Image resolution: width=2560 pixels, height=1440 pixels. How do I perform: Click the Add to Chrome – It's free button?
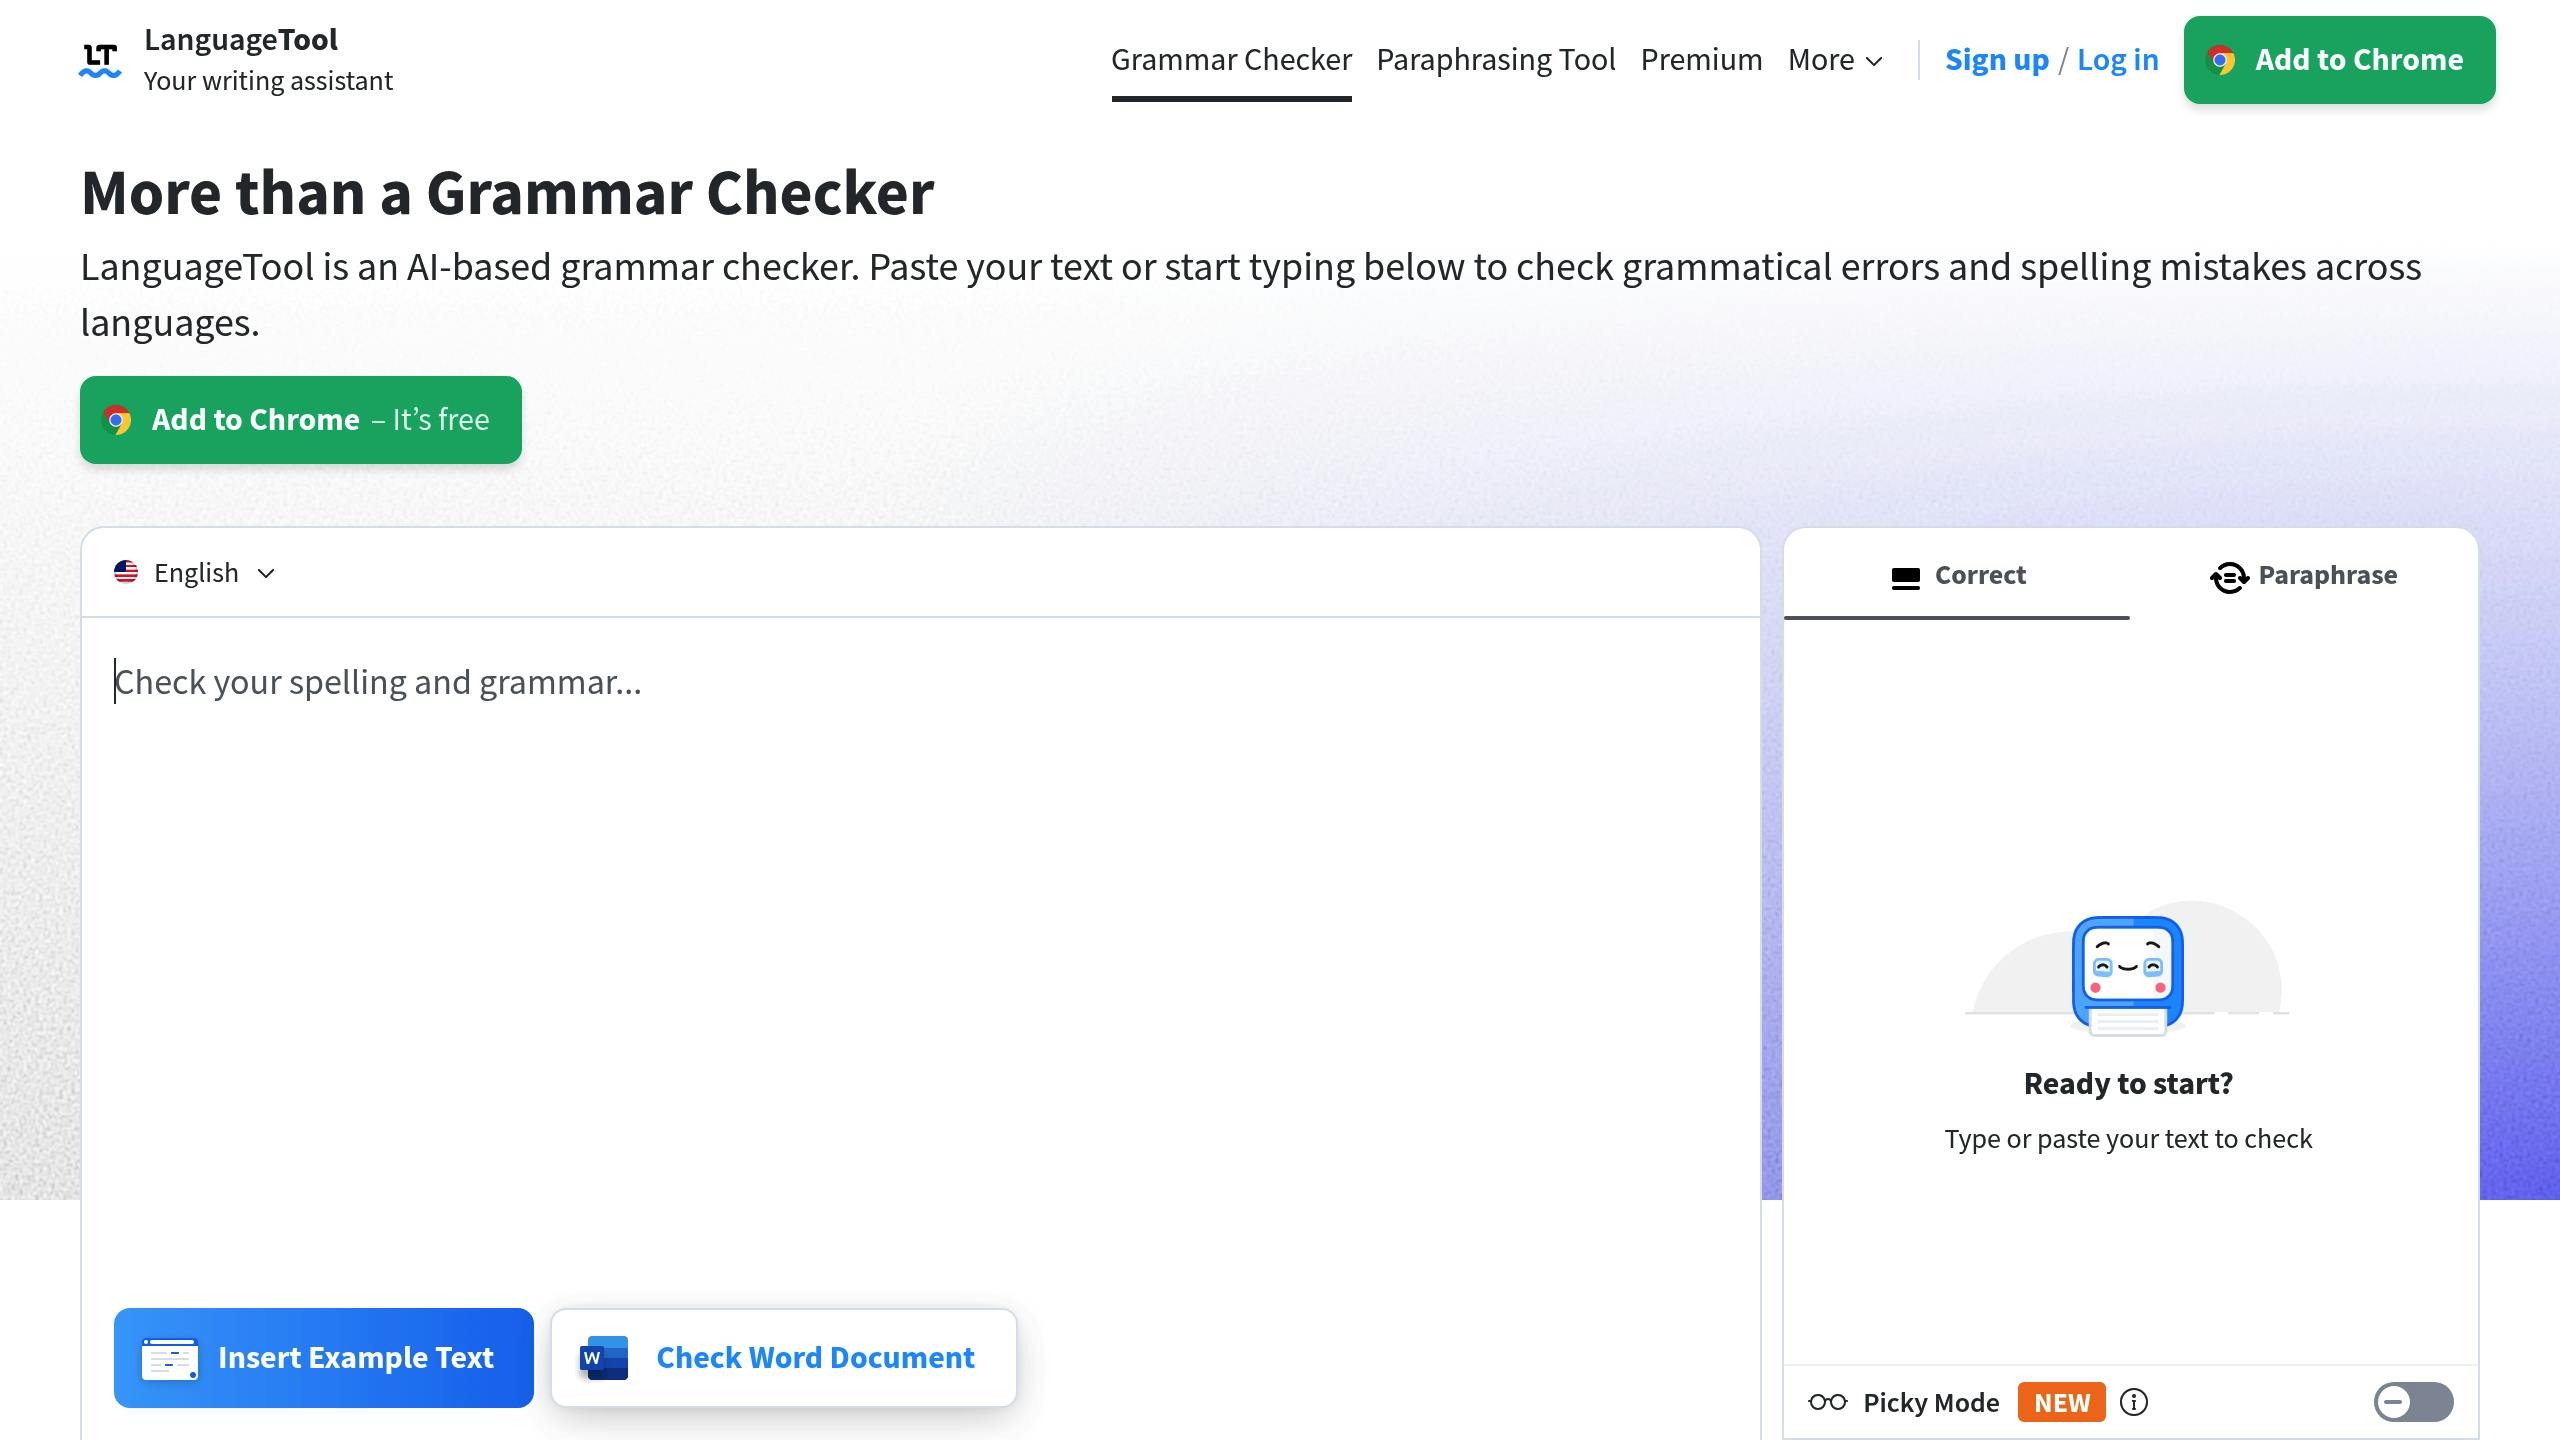[301, 420]
